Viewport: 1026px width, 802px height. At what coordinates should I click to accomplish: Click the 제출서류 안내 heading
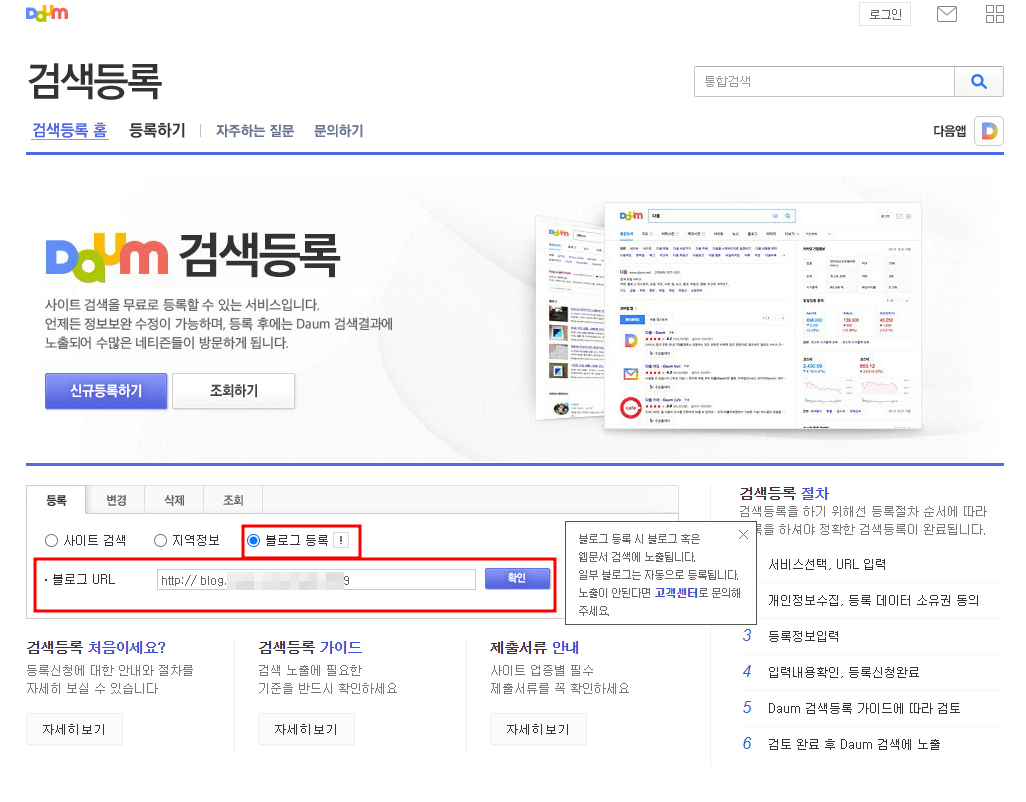coord(535,647)
